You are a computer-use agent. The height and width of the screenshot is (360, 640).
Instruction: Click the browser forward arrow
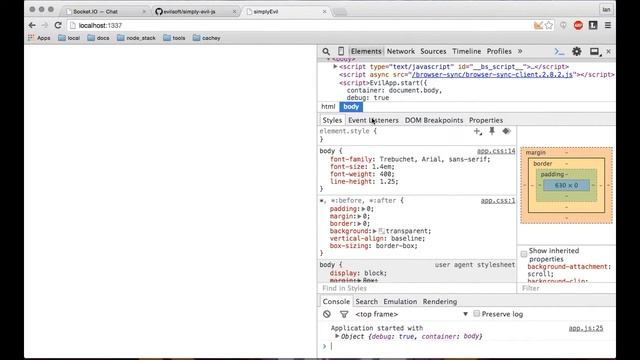45,25
